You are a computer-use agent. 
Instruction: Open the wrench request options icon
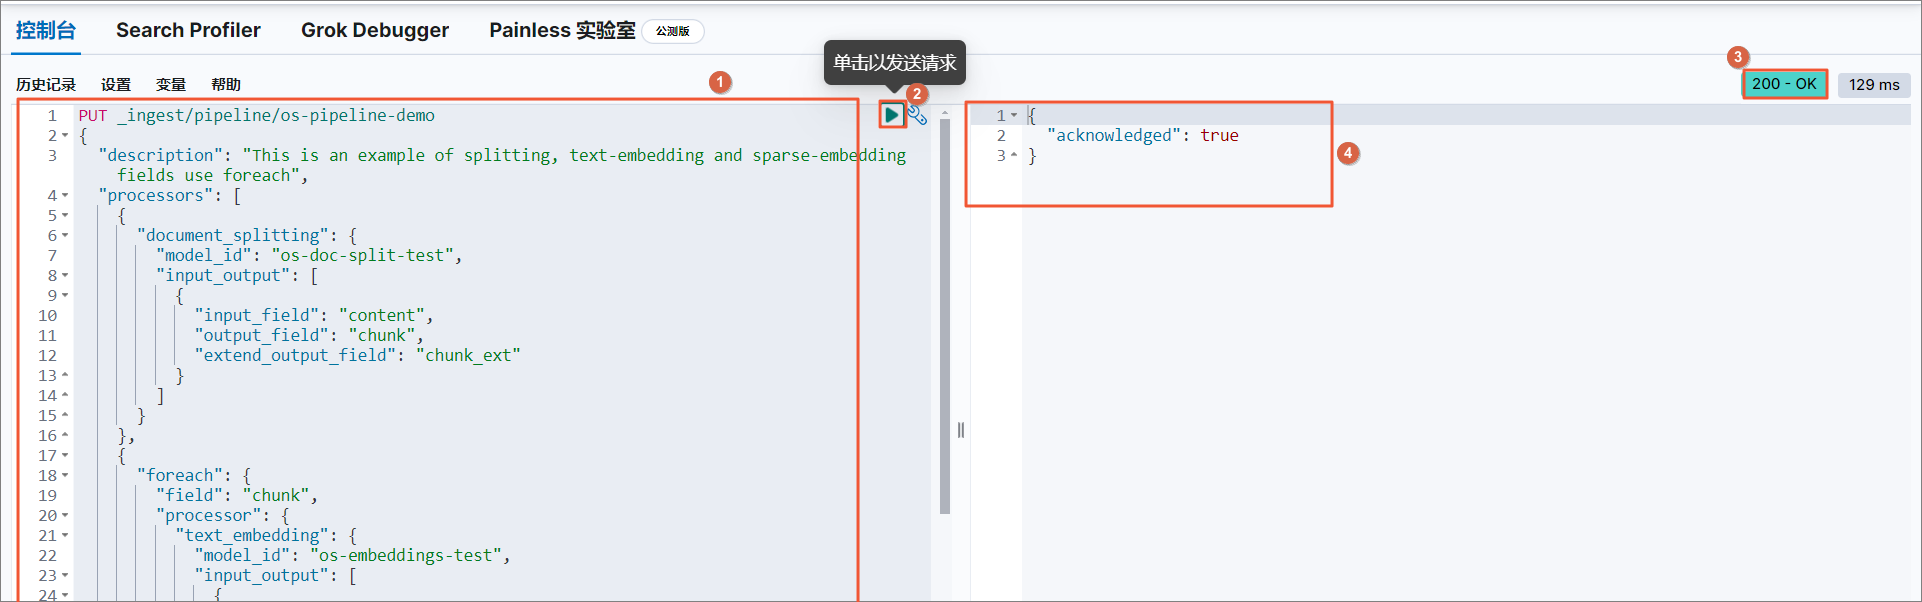point(917,116)
